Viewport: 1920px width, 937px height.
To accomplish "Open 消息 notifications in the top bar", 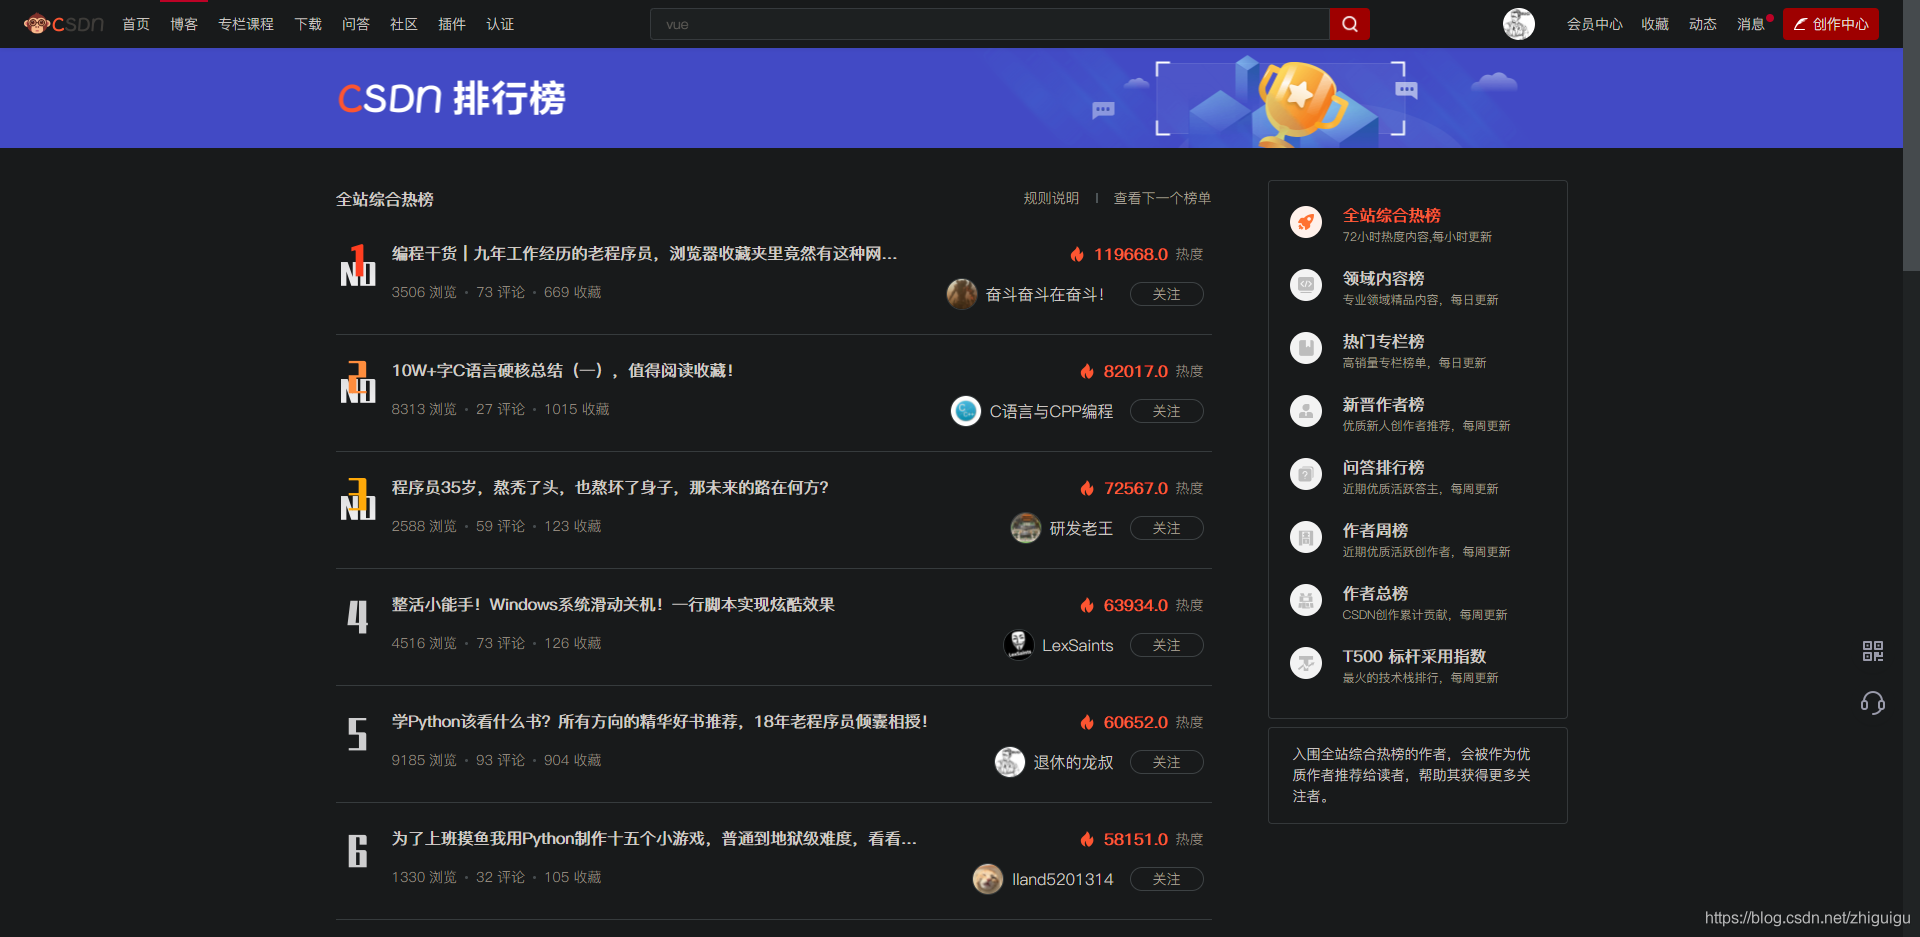I will pos(1751,24).
